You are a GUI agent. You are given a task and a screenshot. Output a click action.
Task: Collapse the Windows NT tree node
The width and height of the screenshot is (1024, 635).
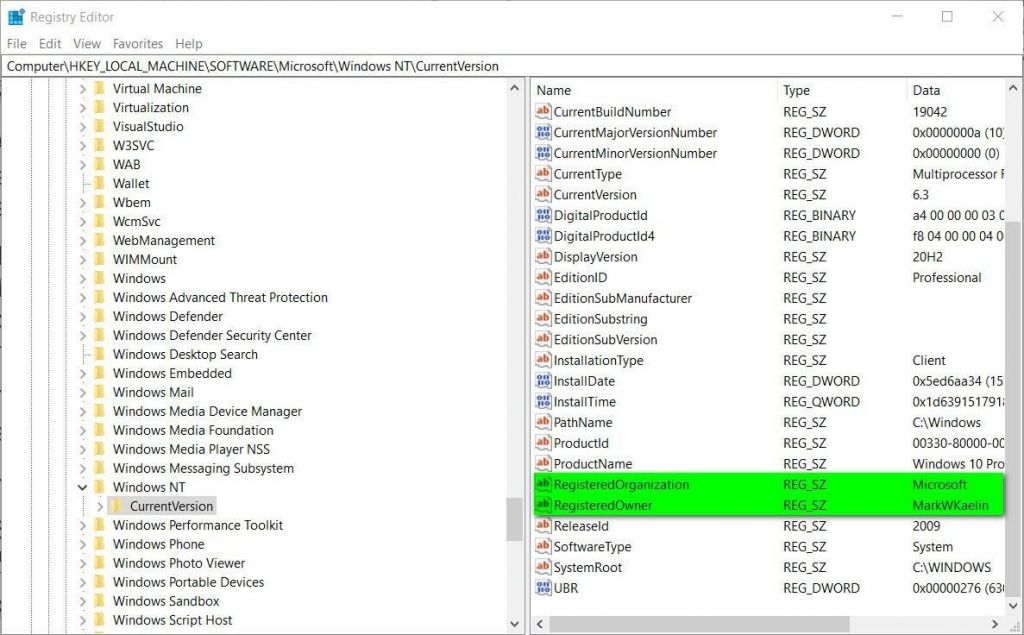[x=84, y=487]
